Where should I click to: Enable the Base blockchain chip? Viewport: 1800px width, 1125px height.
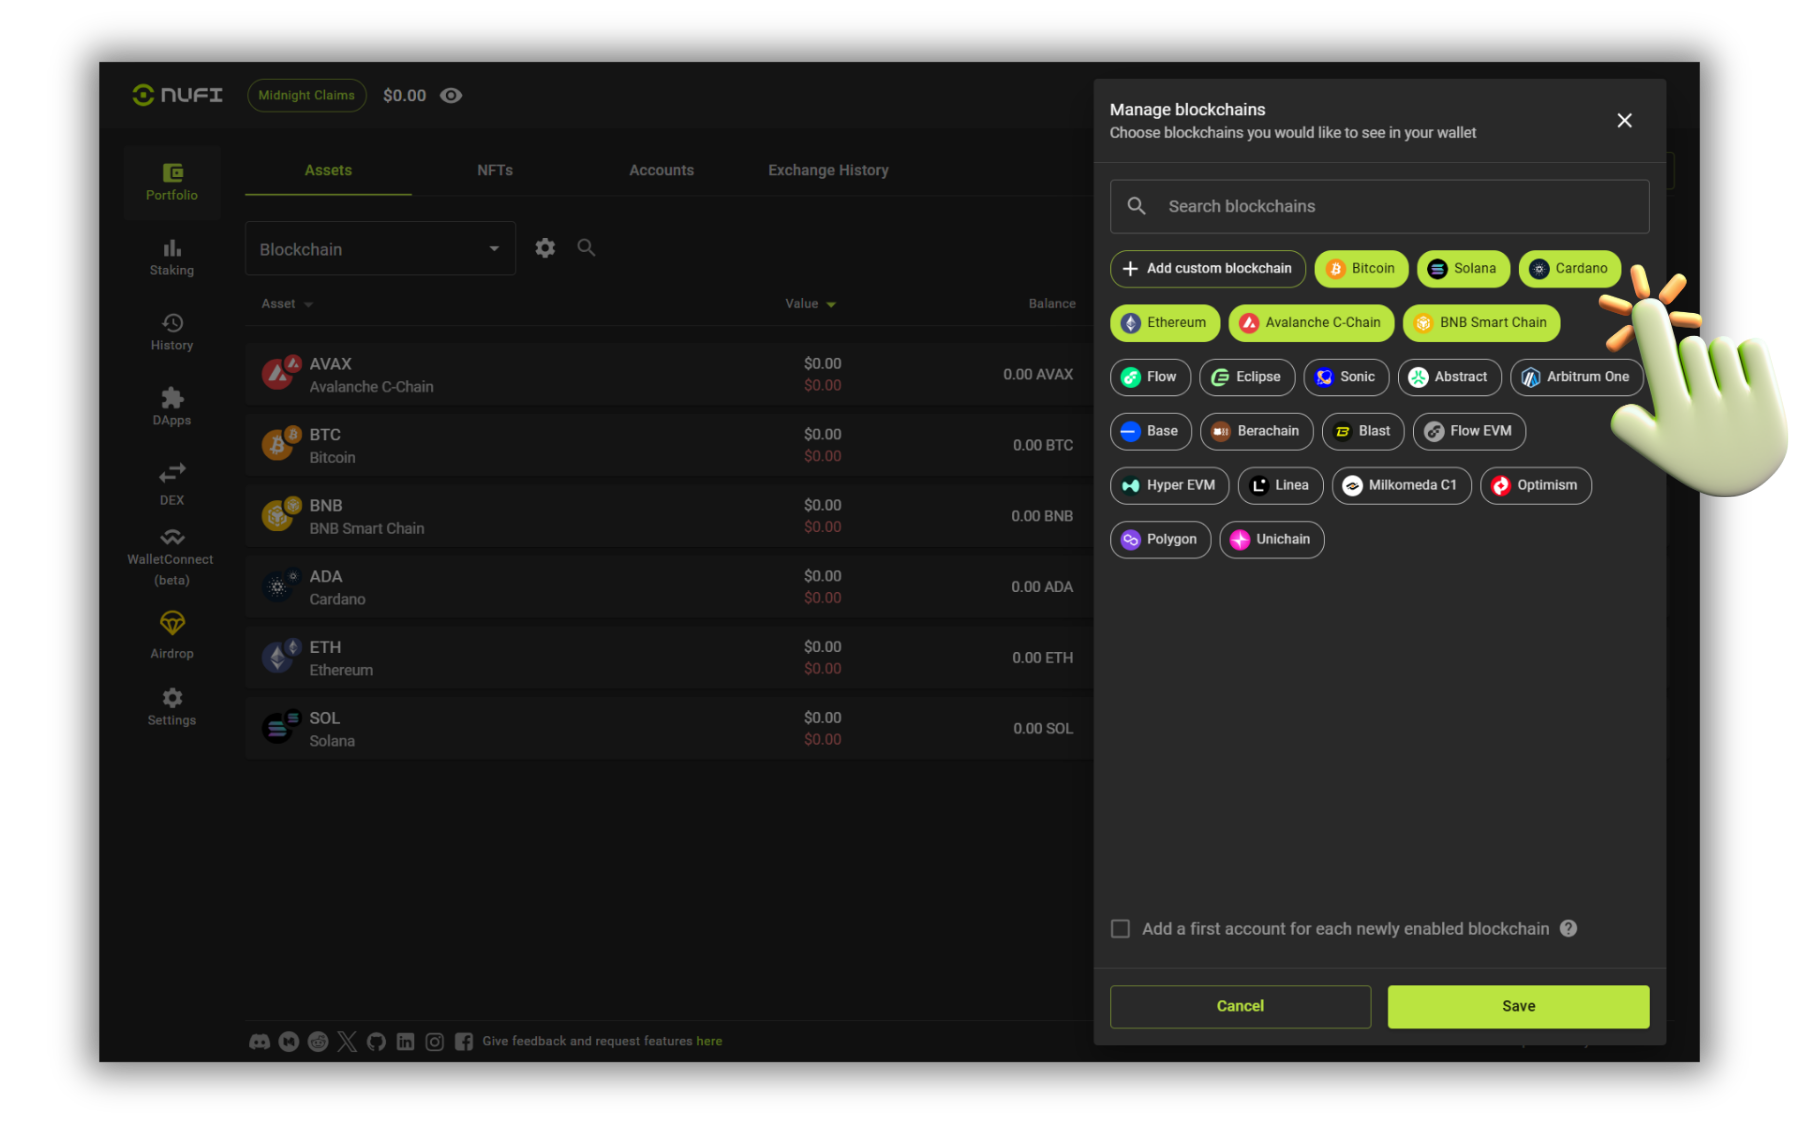pos(1151,431)
